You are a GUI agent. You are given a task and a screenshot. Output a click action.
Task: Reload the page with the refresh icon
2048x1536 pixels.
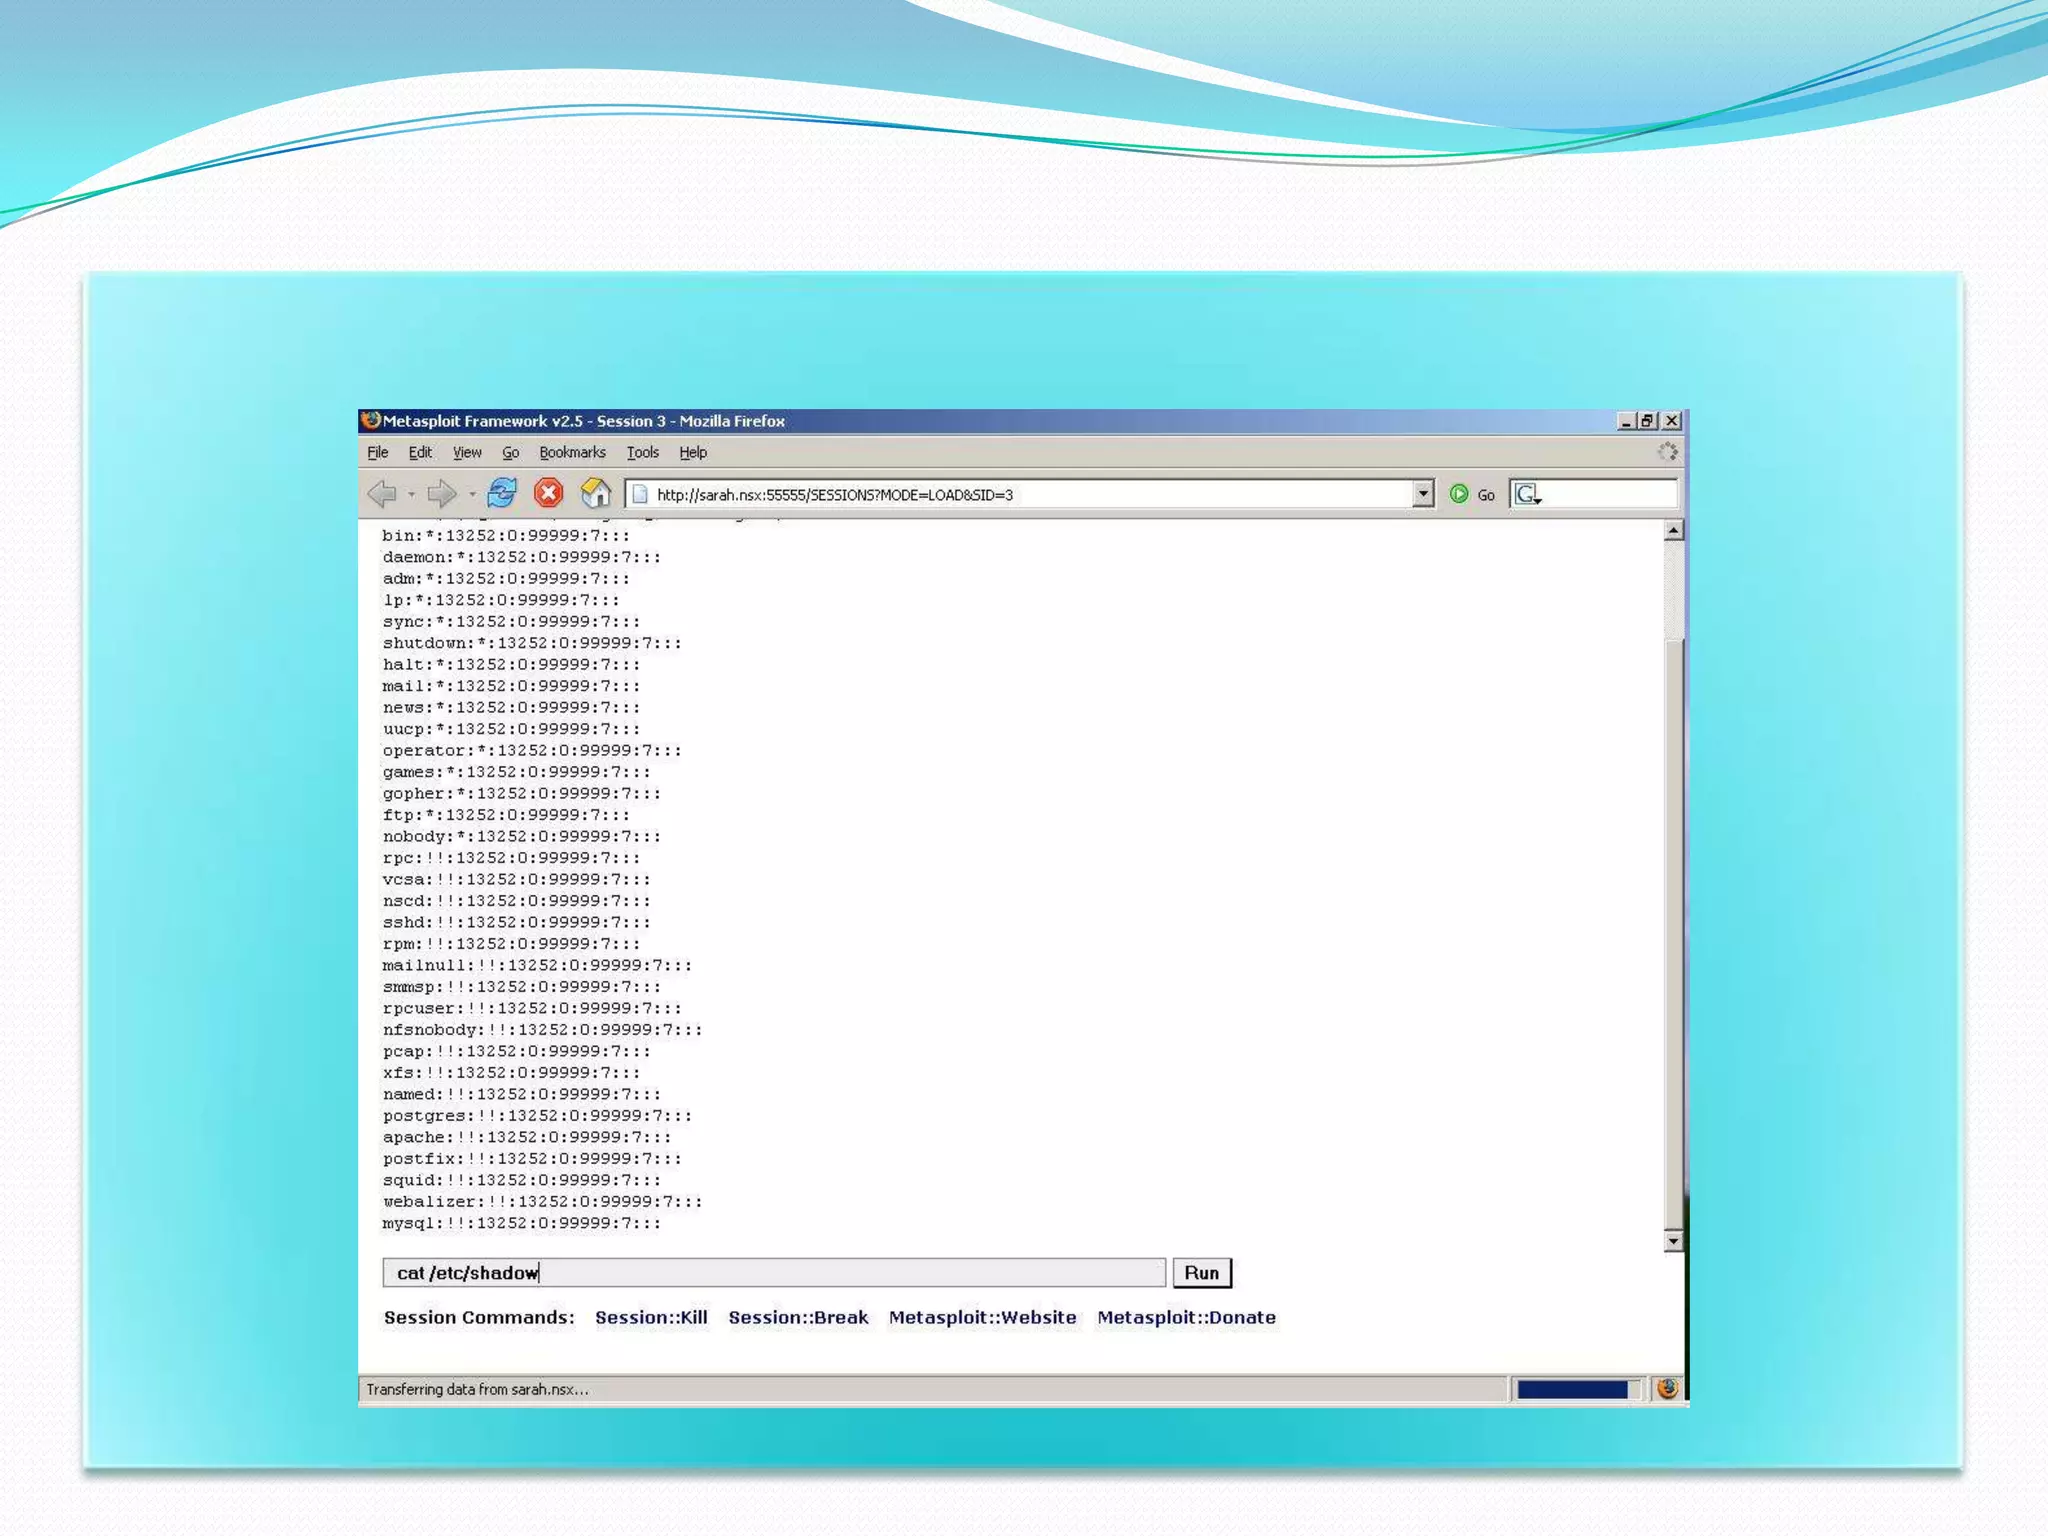(502, 493)
